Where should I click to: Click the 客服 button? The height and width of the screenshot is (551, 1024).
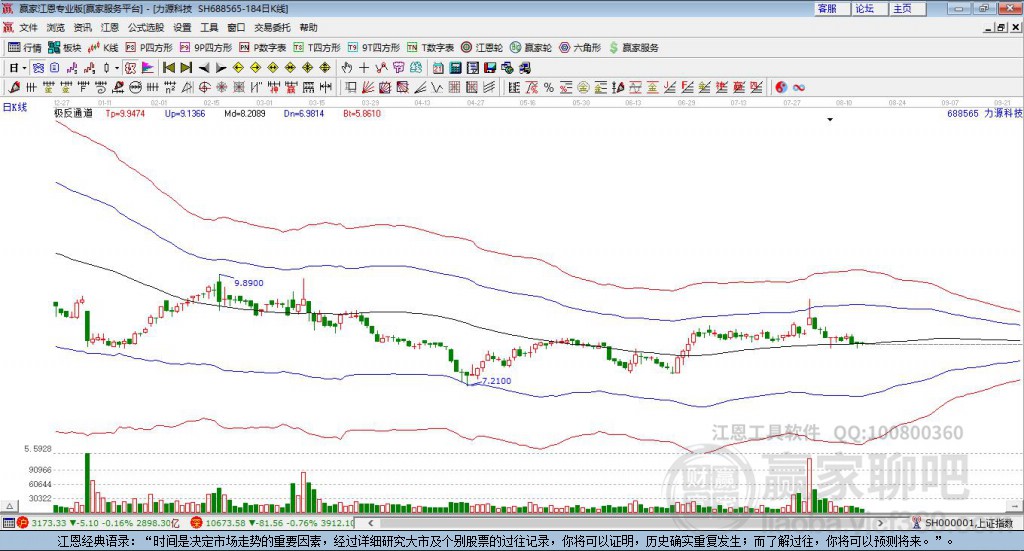click(832, 8)
